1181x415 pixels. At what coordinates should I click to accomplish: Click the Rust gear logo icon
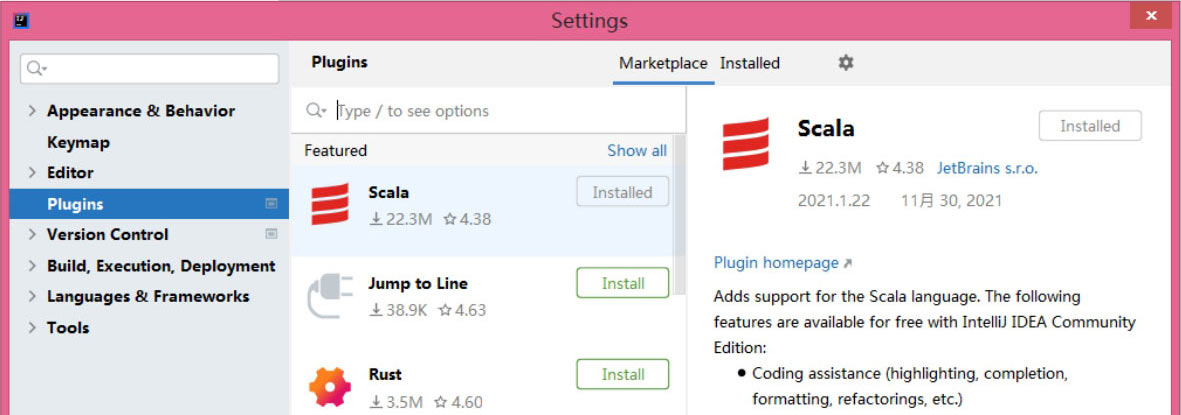coord(330,387)
